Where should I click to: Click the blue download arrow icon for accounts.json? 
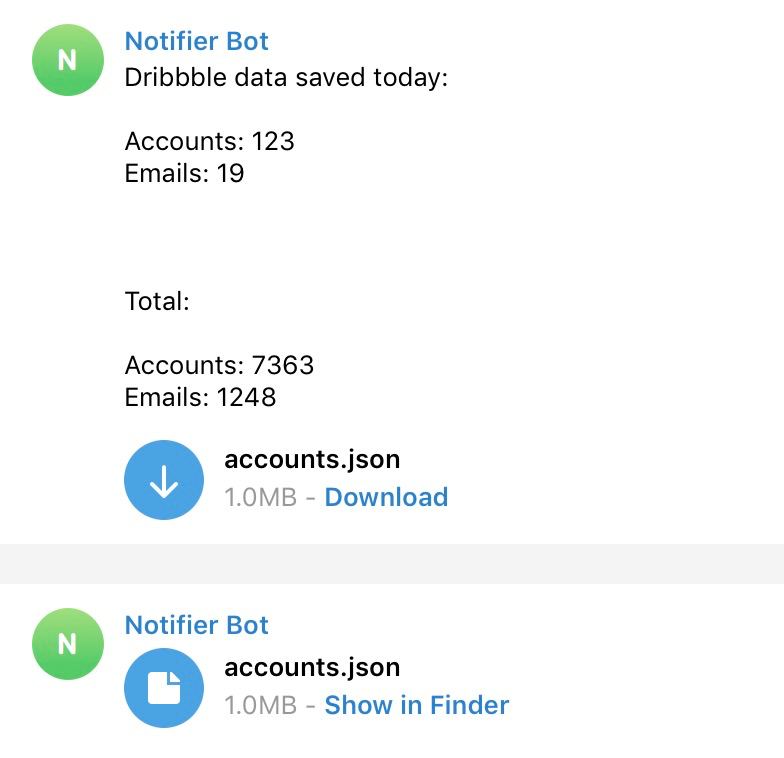pyautogui.click(x=164, y=480)
